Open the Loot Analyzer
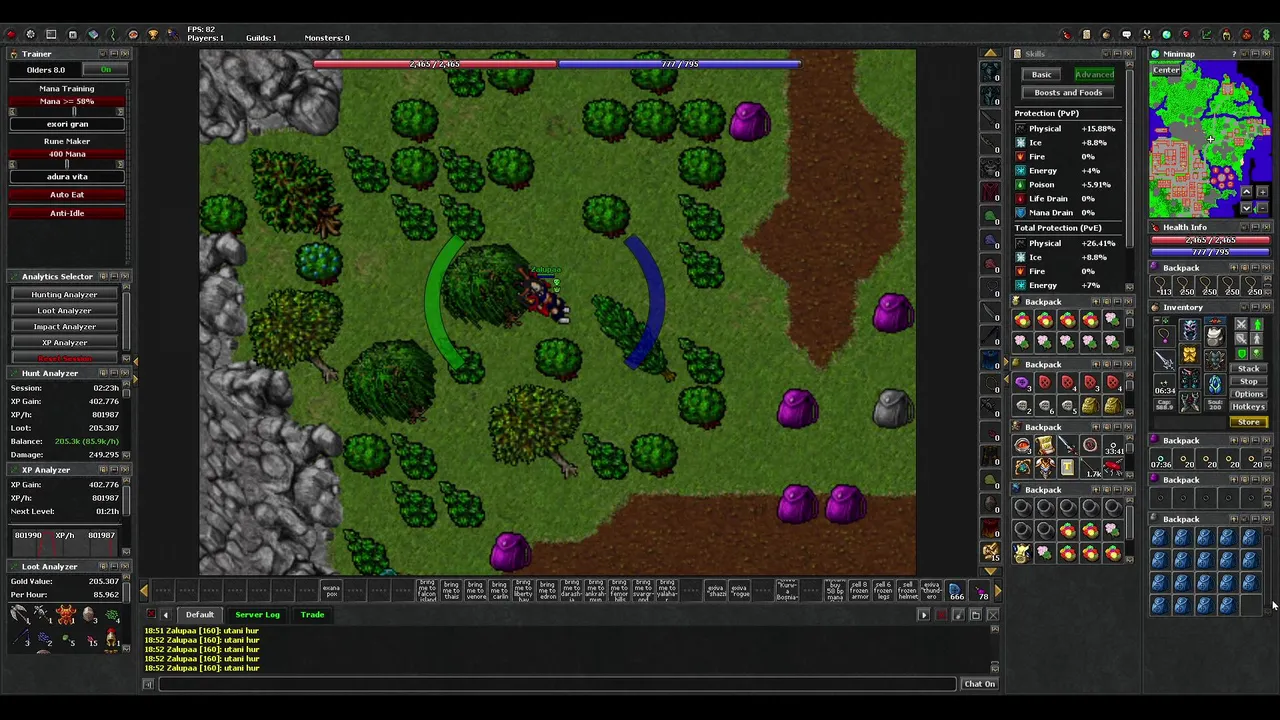1280x720 pixels. pos(64,311)
